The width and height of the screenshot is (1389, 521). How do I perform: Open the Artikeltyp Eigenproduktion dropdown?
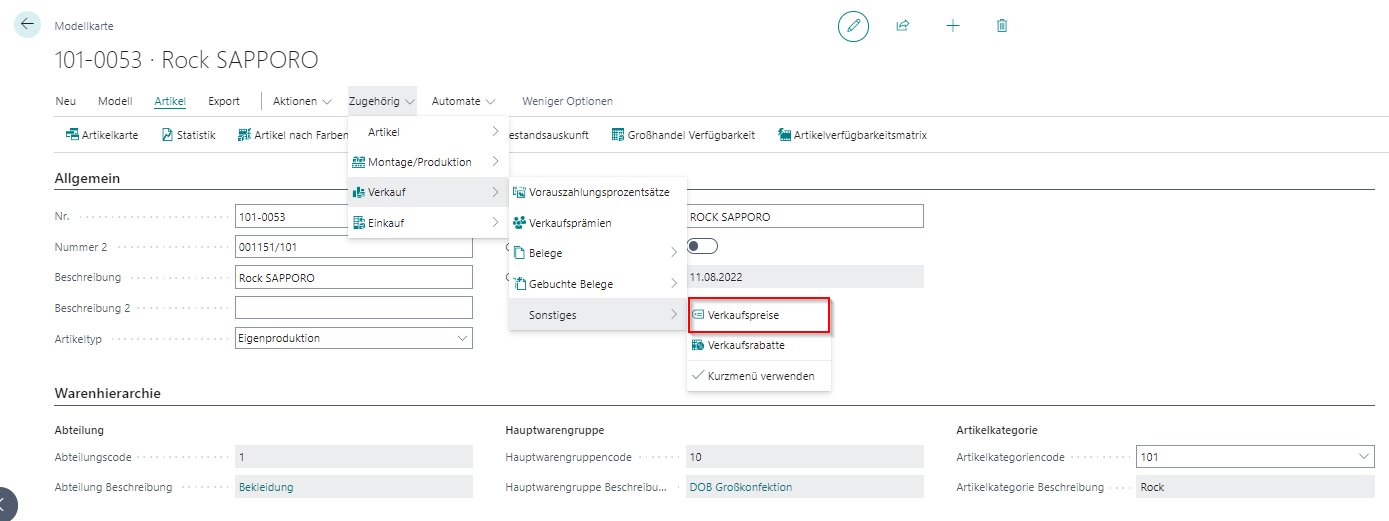[353, 338]
